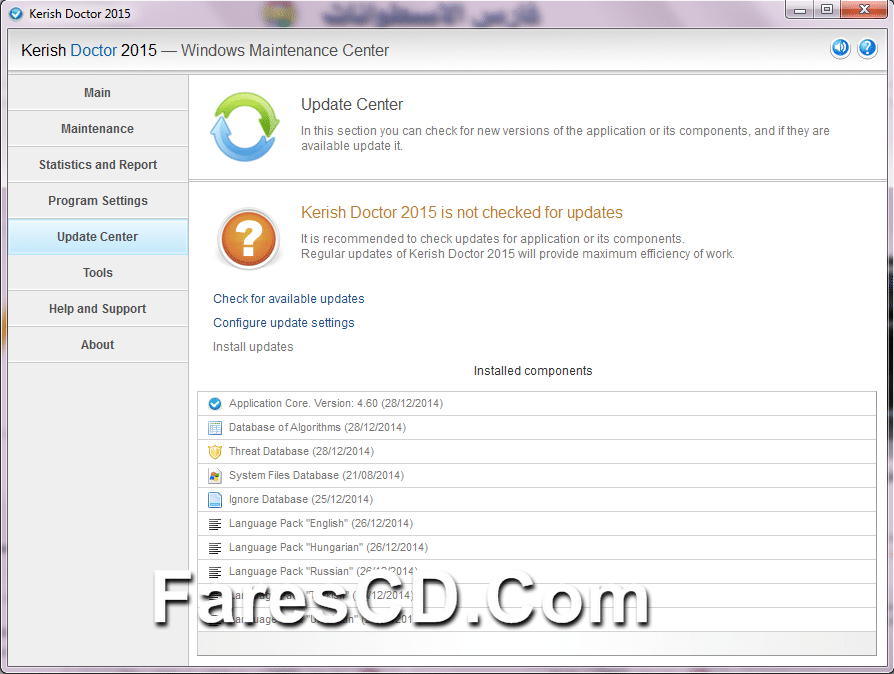Click the Installed components heading

click(533, 371)
